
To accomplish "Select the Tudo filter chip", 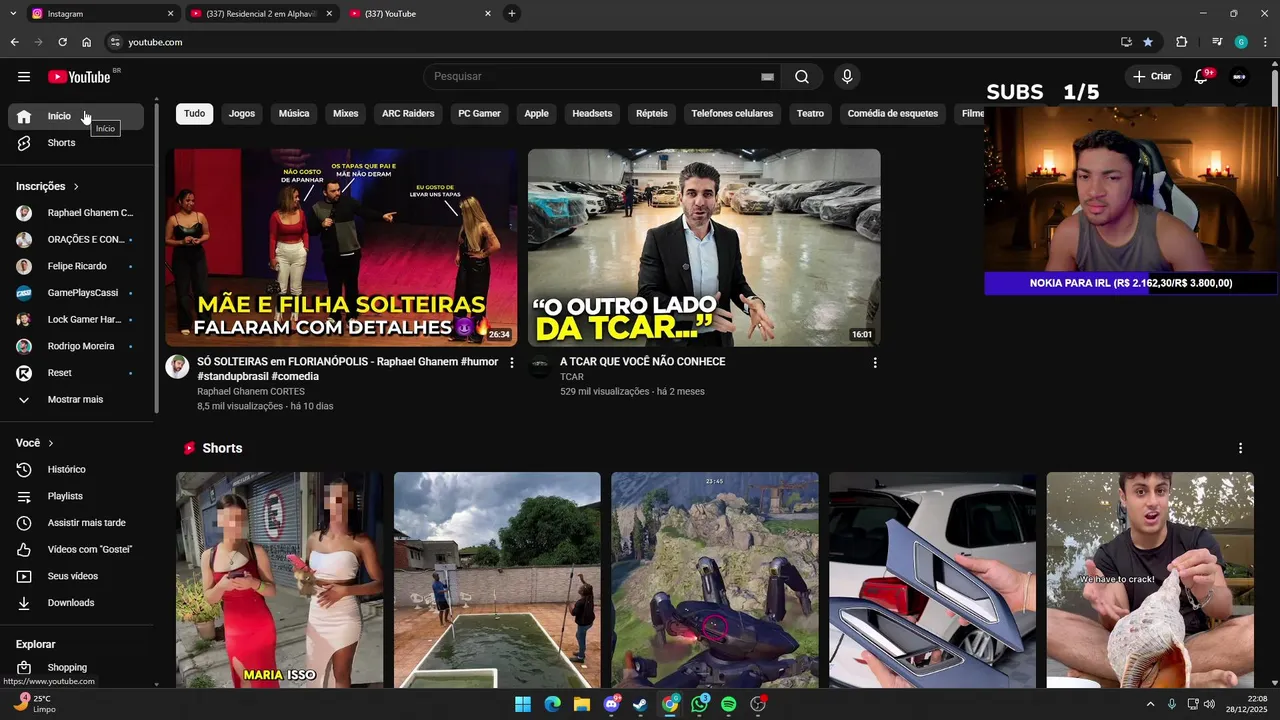I will click(x=195, y=114).
